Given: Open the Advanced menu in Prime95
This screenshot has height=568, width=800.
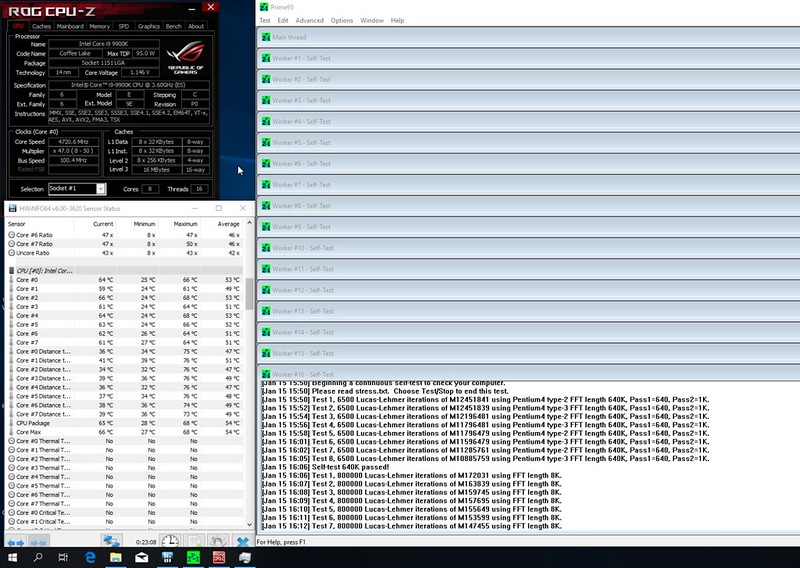Looking at the screenshot, I should 309,20.
